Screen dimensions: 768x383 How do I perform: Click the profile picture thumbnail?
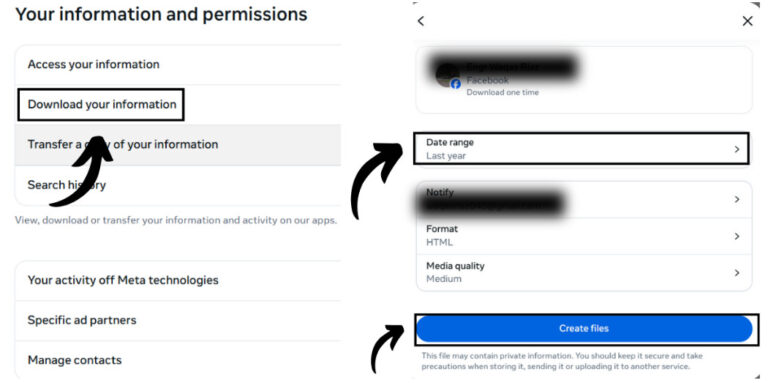[x=447, y=75]
